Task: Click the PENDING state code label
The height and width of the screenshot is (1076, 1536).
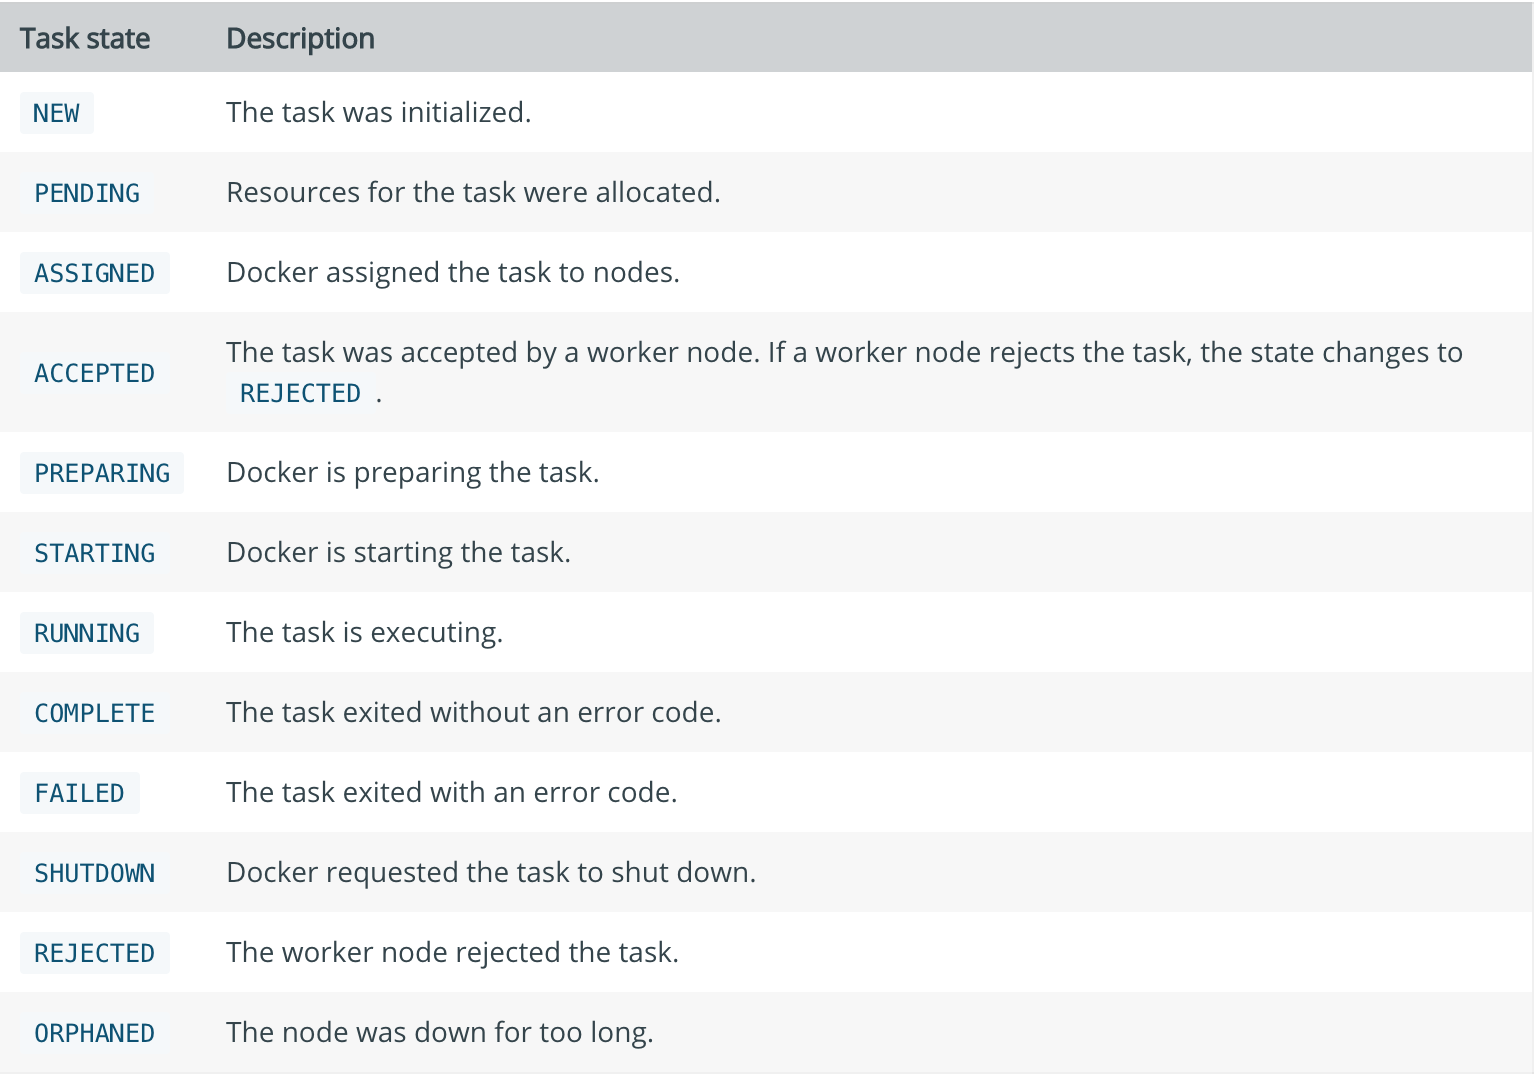Action: (87, 193)
